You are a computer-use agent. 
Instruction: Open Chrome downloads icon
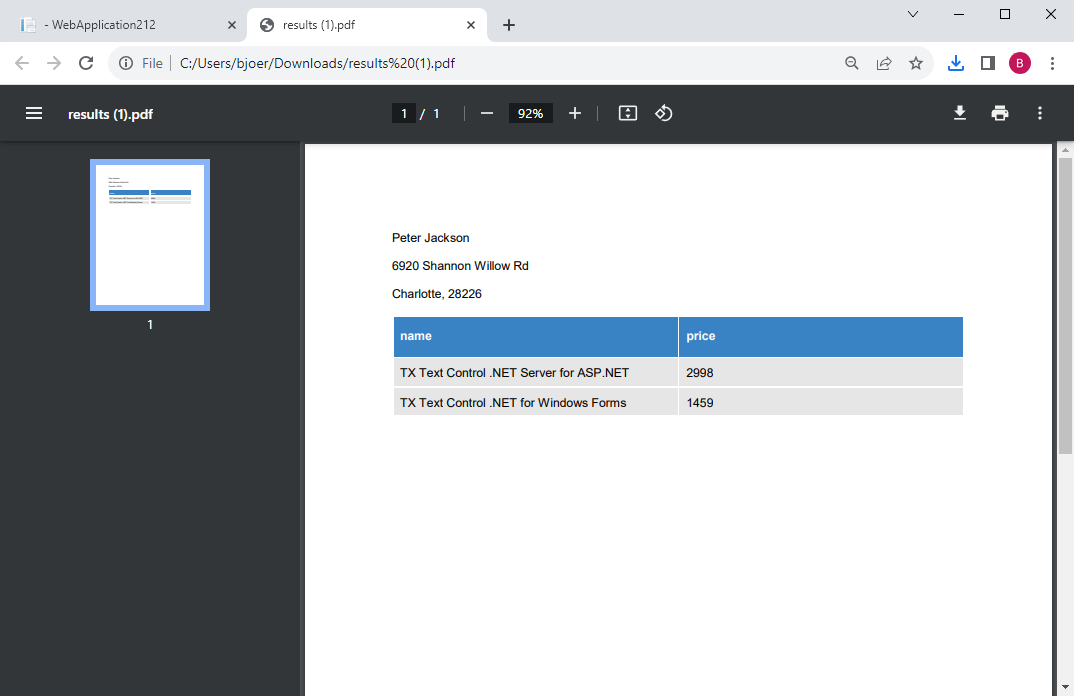[956, 63]
